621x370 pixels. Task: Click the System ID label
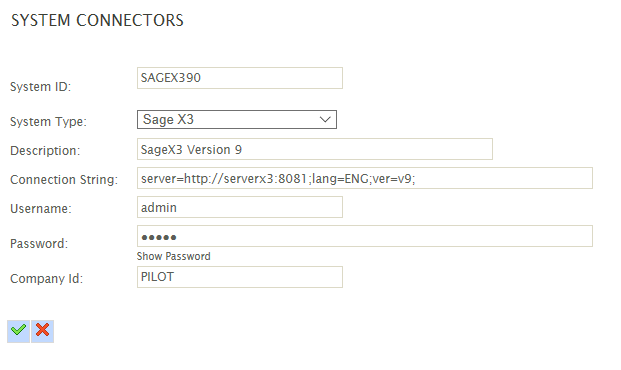coord(40,87)
